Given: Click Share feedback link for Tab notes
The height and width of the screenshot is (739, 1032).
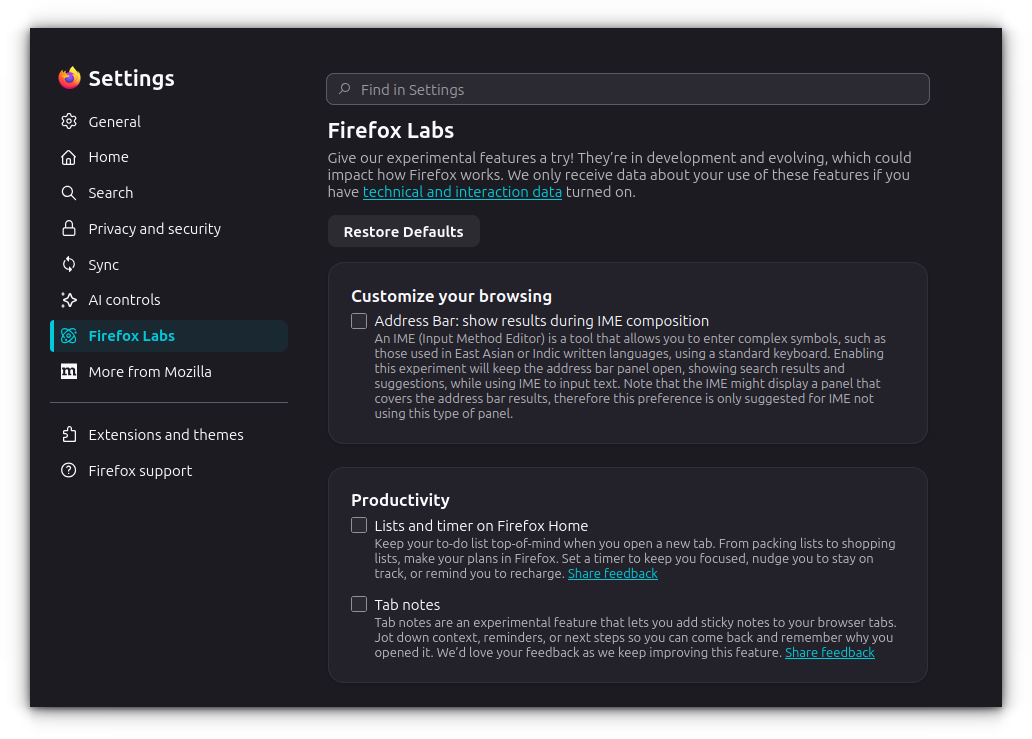Looking at the screenshot, I should coord(829,653).
